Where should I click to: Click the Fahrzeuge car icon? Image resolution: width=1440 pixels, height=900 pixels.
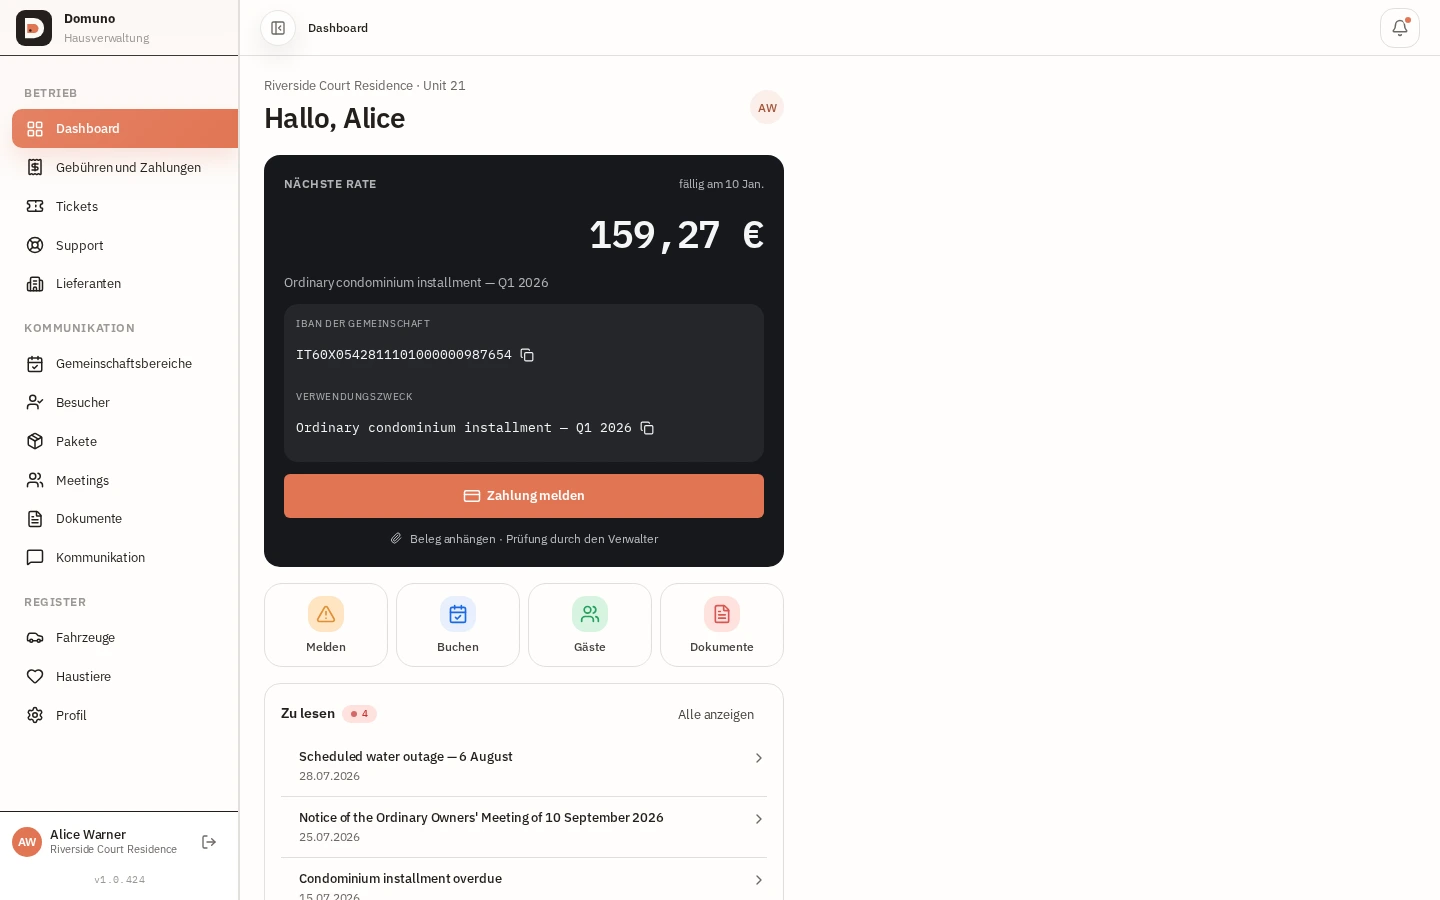point(35,637)
